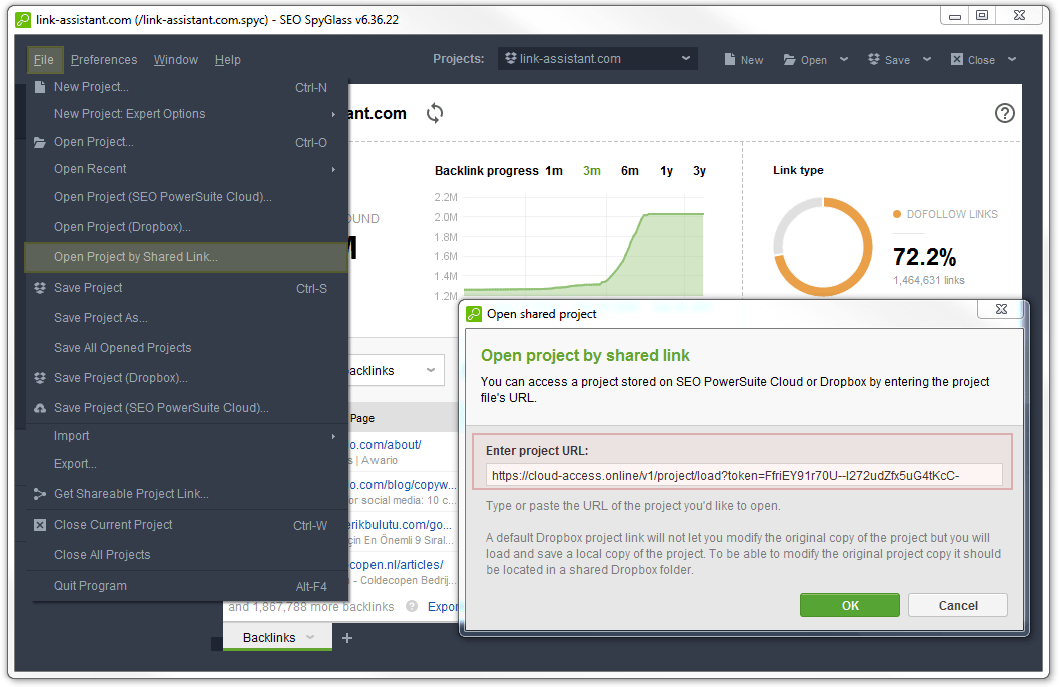Image resolution: width=1060 pixels, height=687 pixels.
Task: Click the orange DOFOLLOW LINKS legend dot
Action: pos(897,214)
